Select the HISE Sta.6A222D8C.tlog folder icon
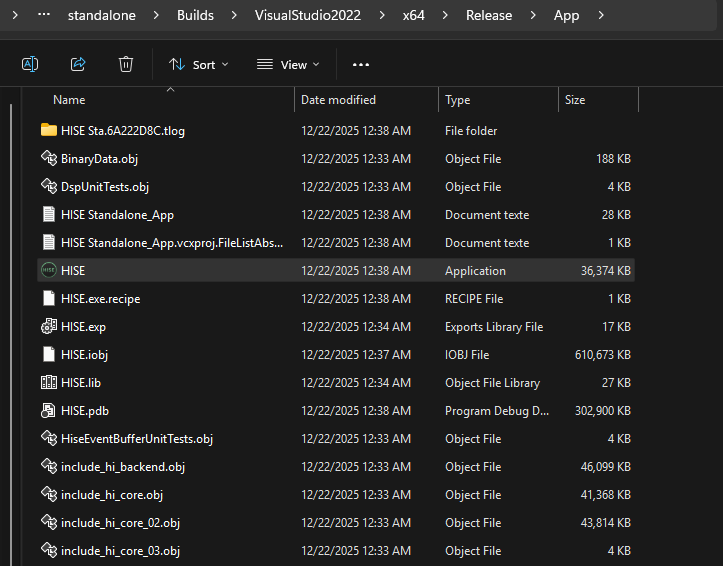Image resolution: width=723 pixels, height=566 pixels. 48,131
